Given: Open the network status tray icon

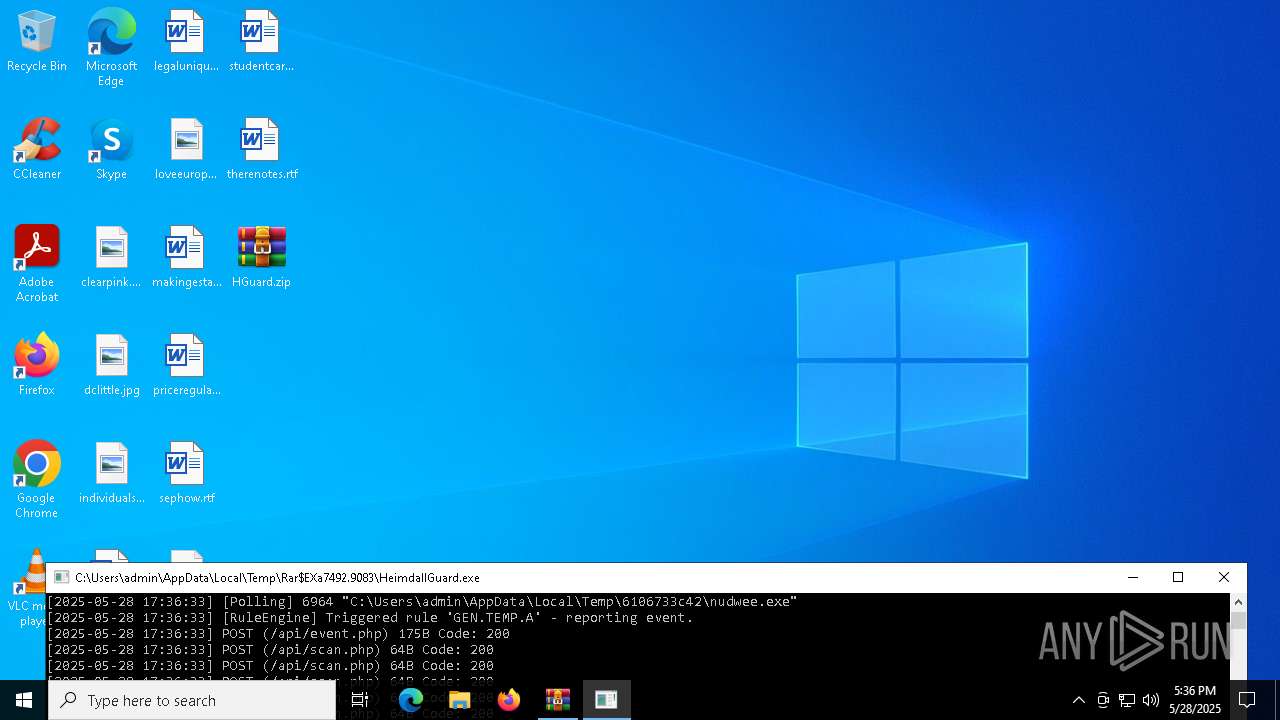Looking at the screenshot, I should pos(1127,700).
